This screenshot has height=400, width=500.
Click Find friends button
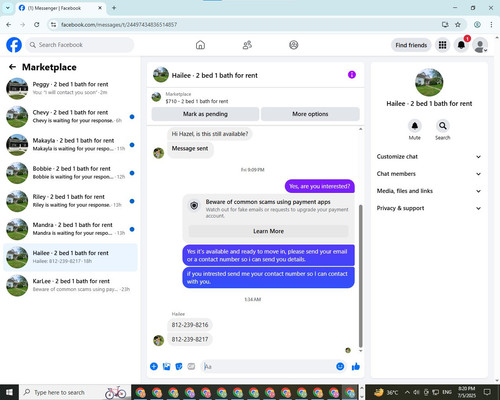point(411,45)
